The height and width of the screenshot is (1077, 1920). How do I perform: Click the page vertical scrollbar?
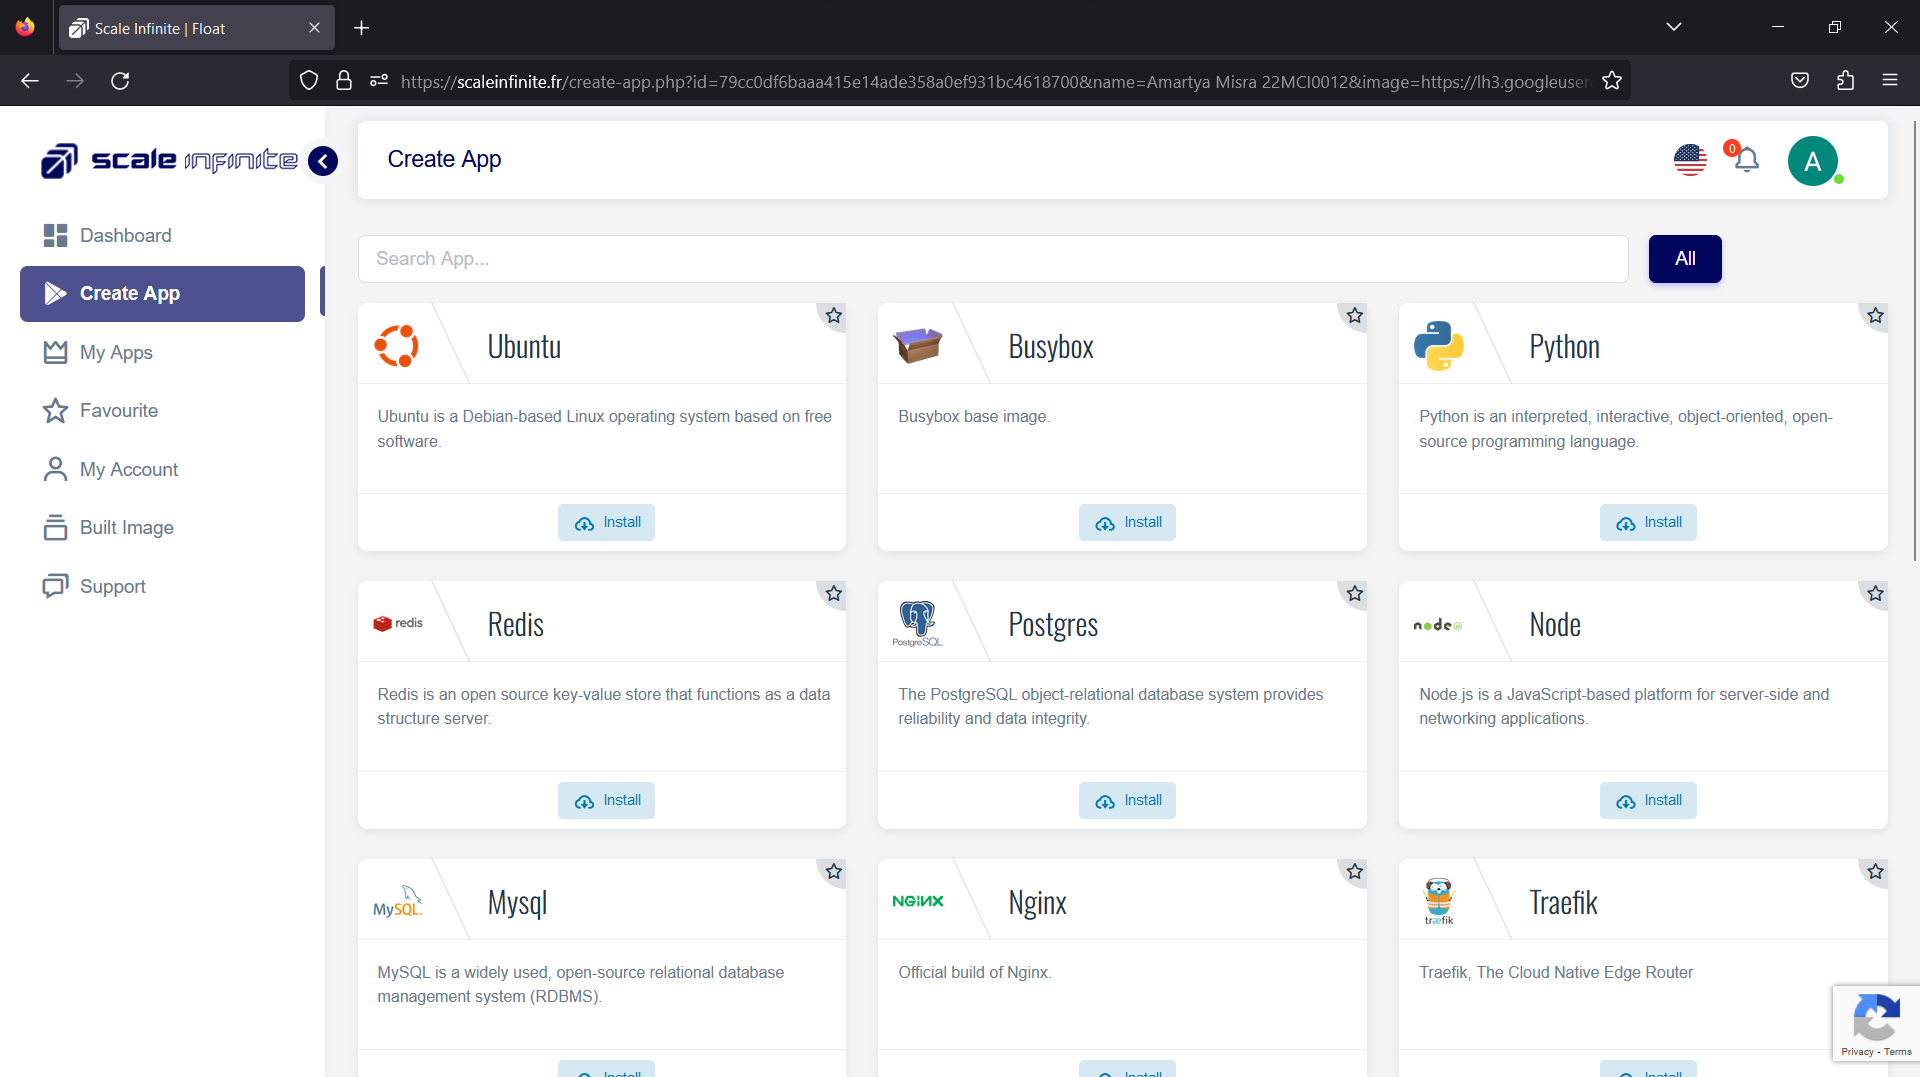(x=1914, y=340)
